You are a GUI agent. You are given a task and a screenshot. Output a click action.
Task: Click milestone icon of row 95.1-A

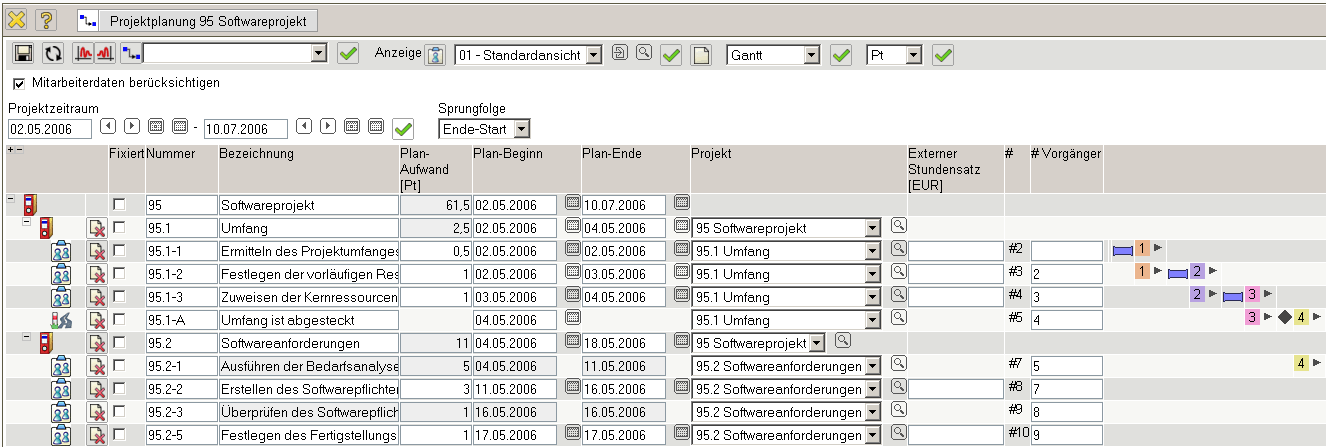tap(61, 319)
